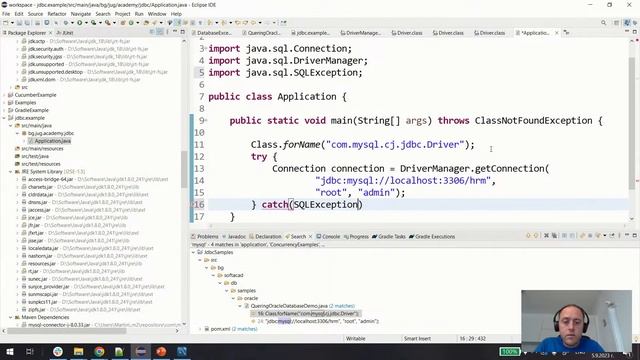Open the Window menu
The image size is (640, 360).
point(157,14)
